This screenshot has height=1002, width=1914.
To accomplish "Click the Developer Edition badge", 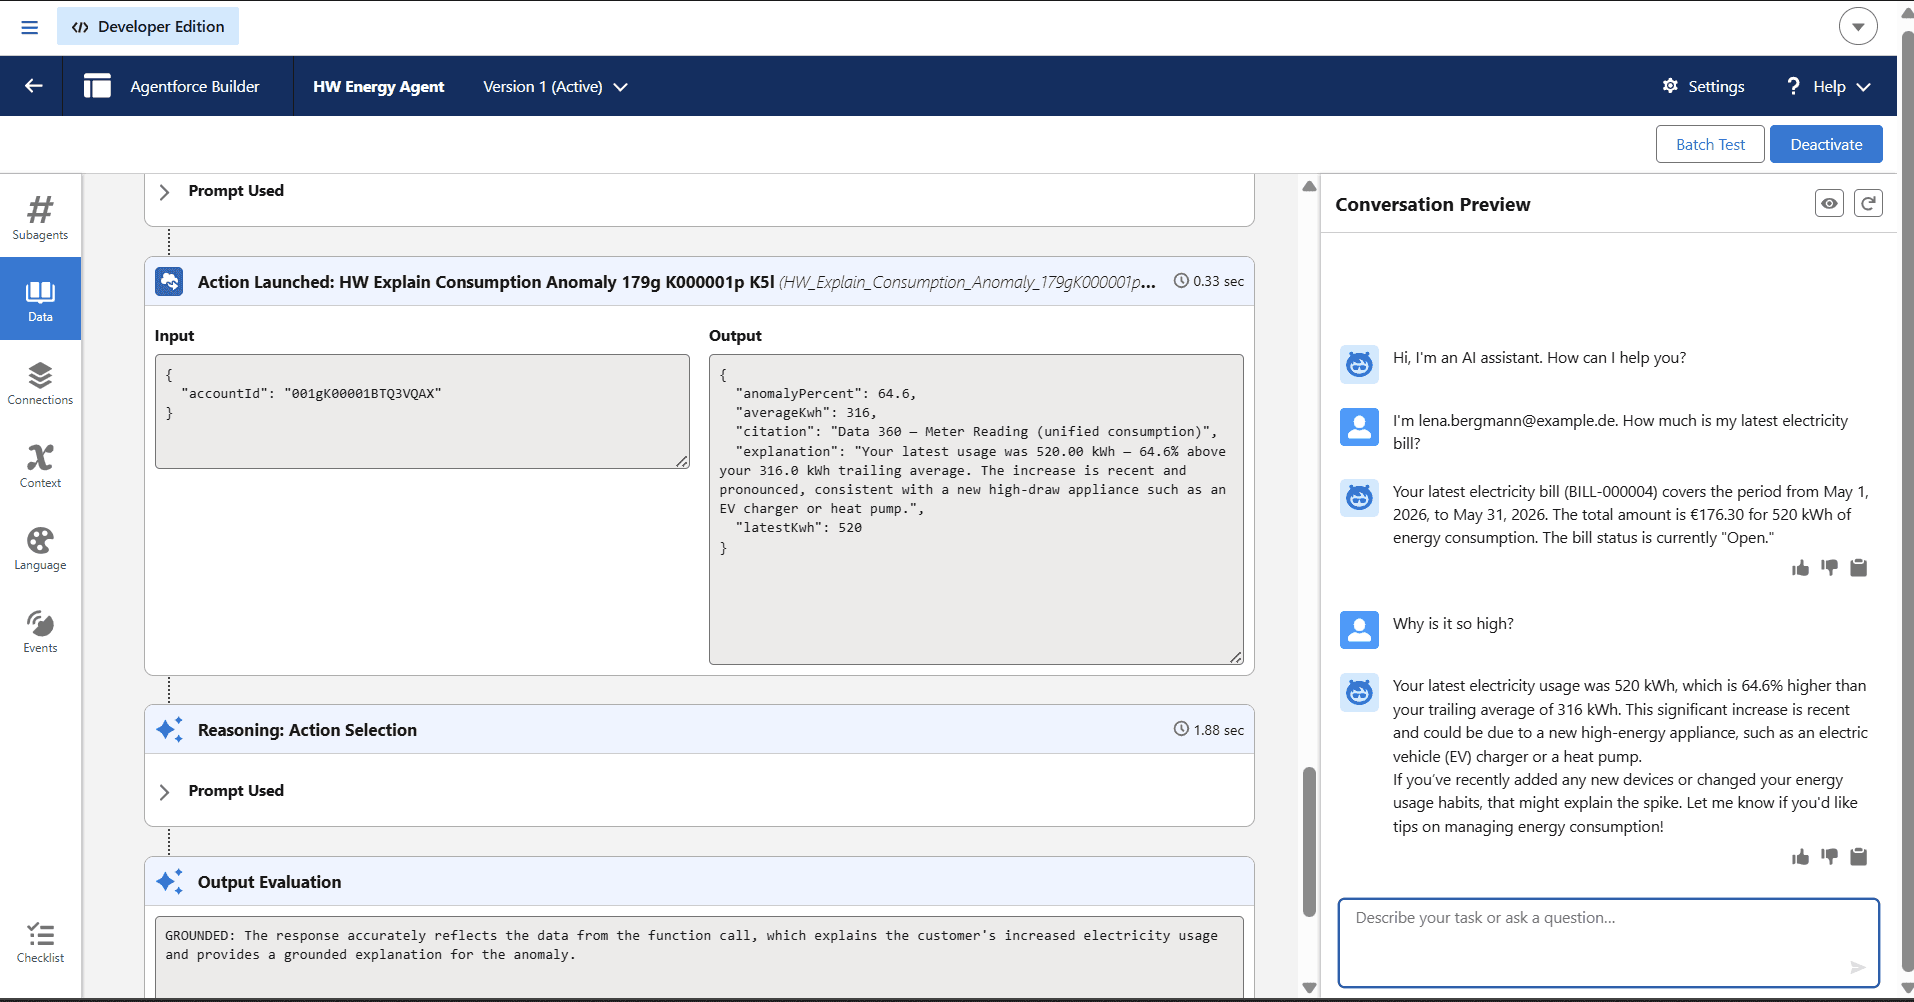I will pyautogui.click(x=148, y=27).
